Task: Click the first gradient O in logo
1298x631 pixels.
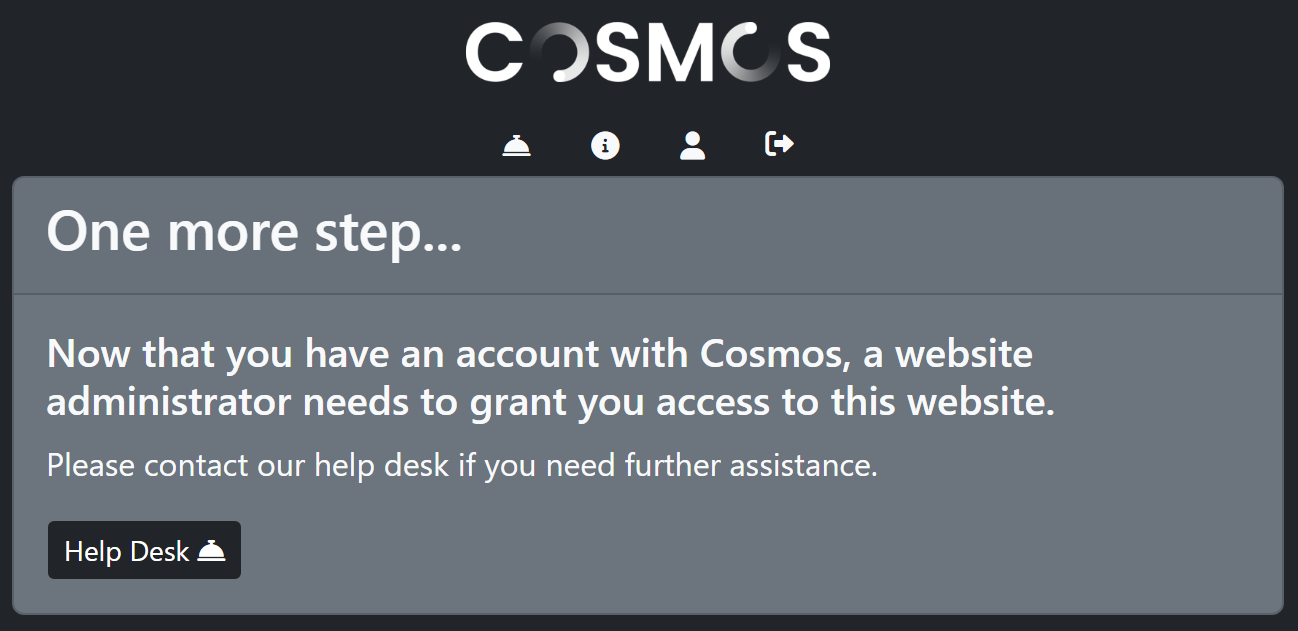Action: pyautogui.click(x=556, y=53)
